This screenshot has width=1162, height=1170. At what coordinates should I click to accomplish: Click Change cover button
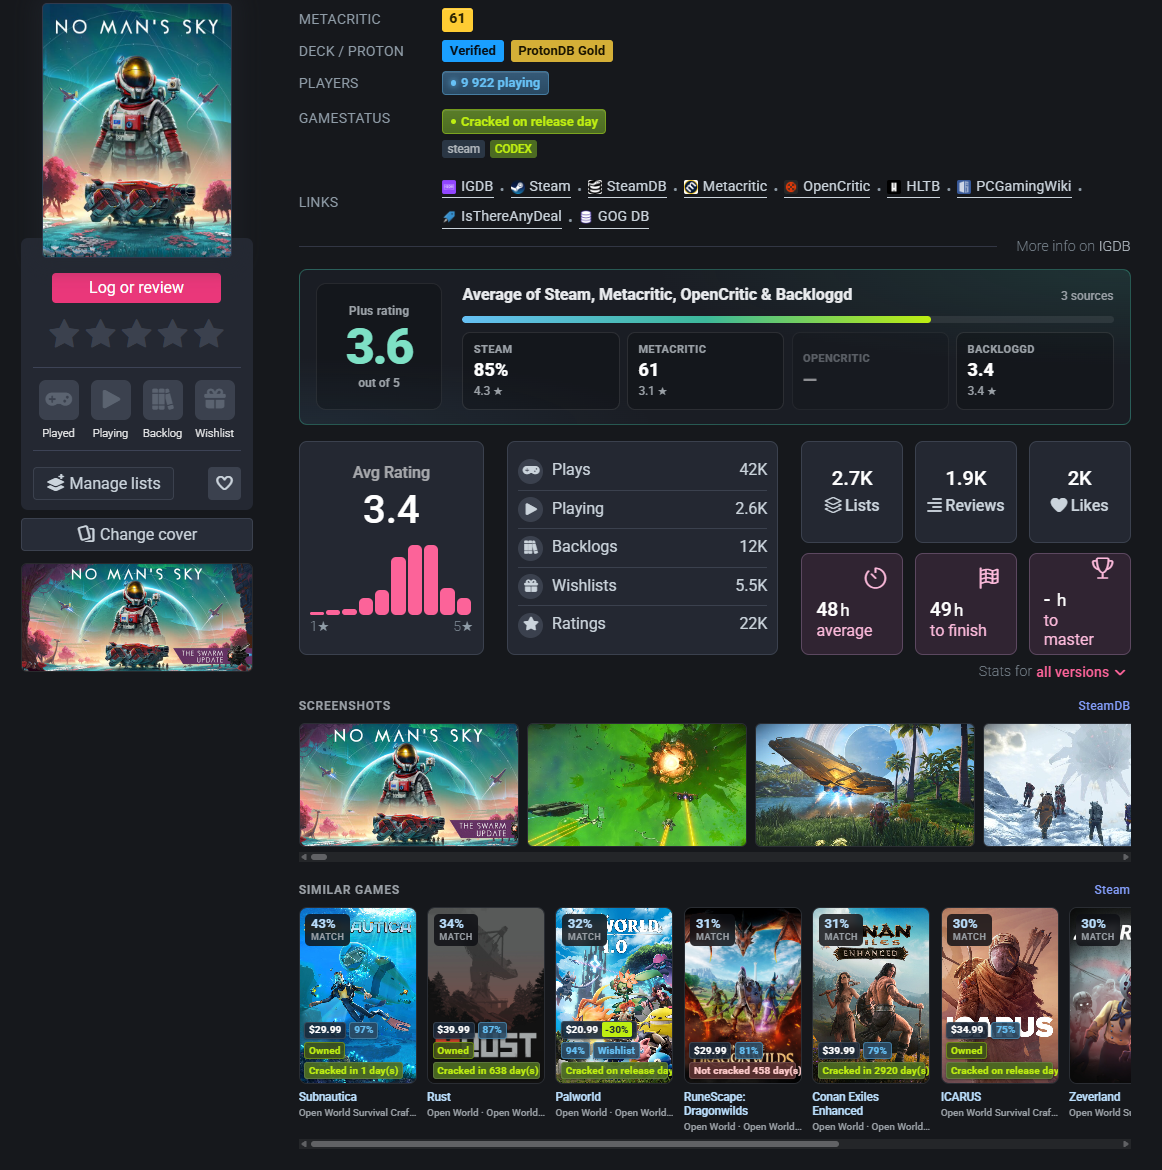click(137, 534)
